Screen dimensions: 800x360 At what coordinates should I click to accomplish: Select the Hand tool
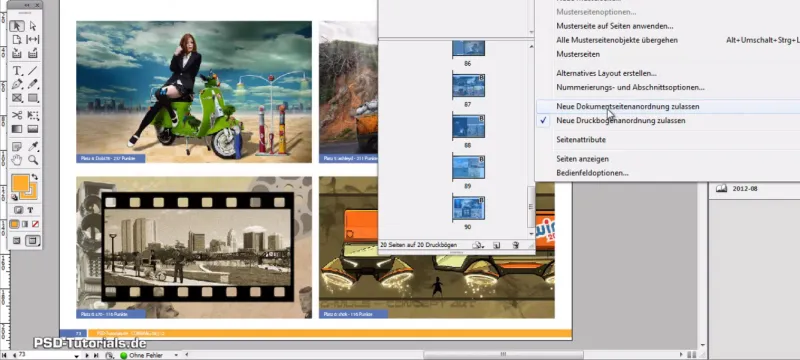[x=17, y=160]
